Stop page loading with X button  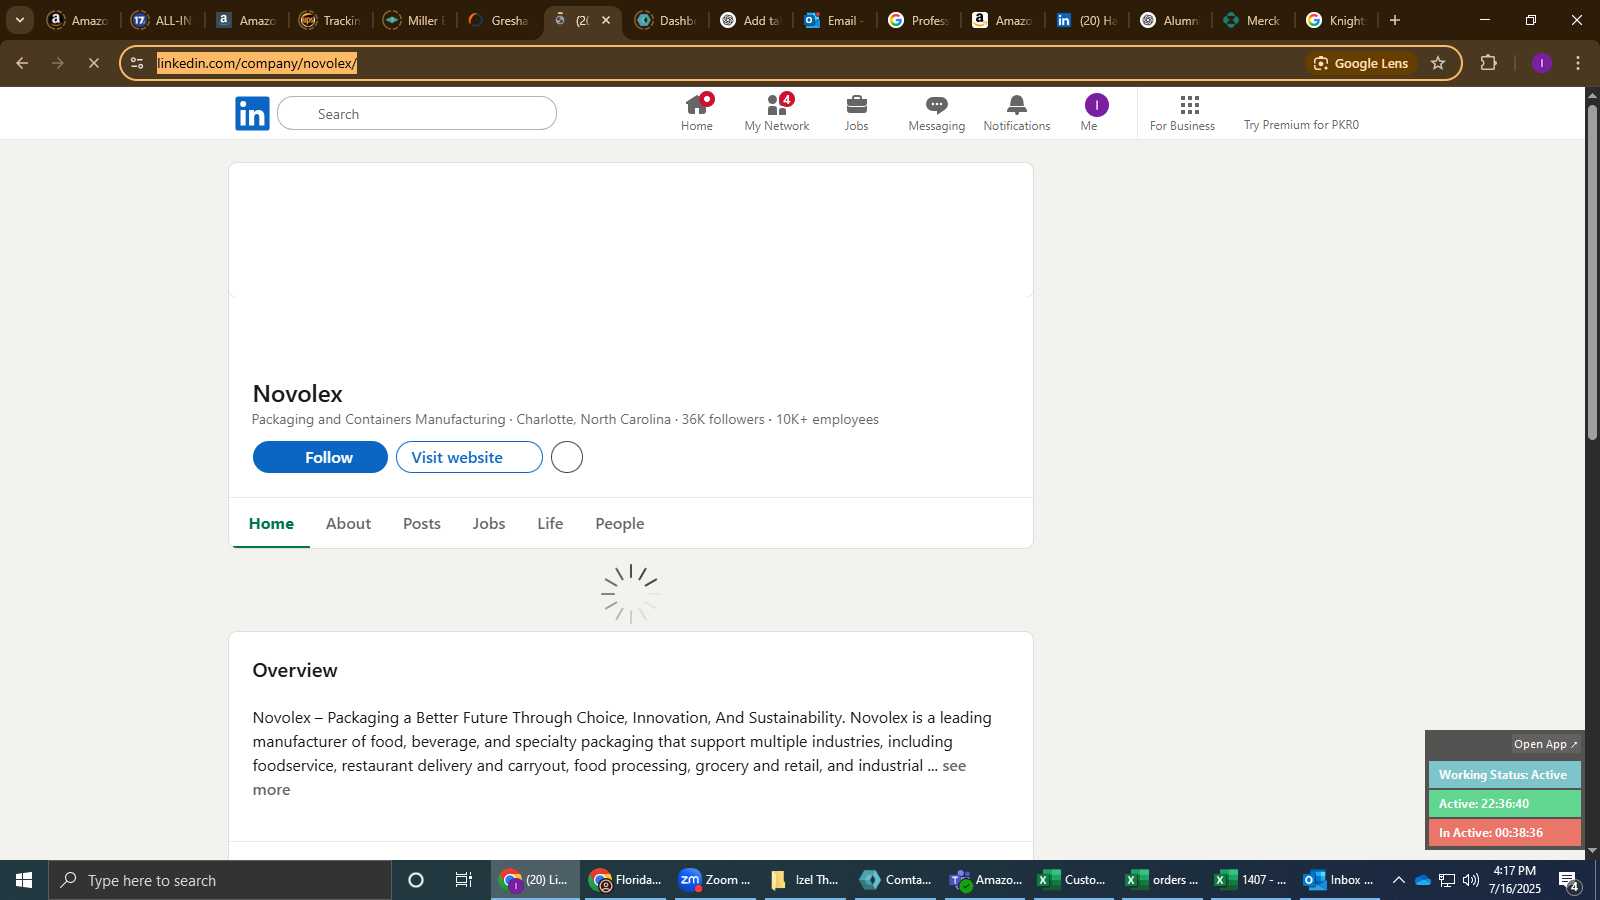point(94,63)
